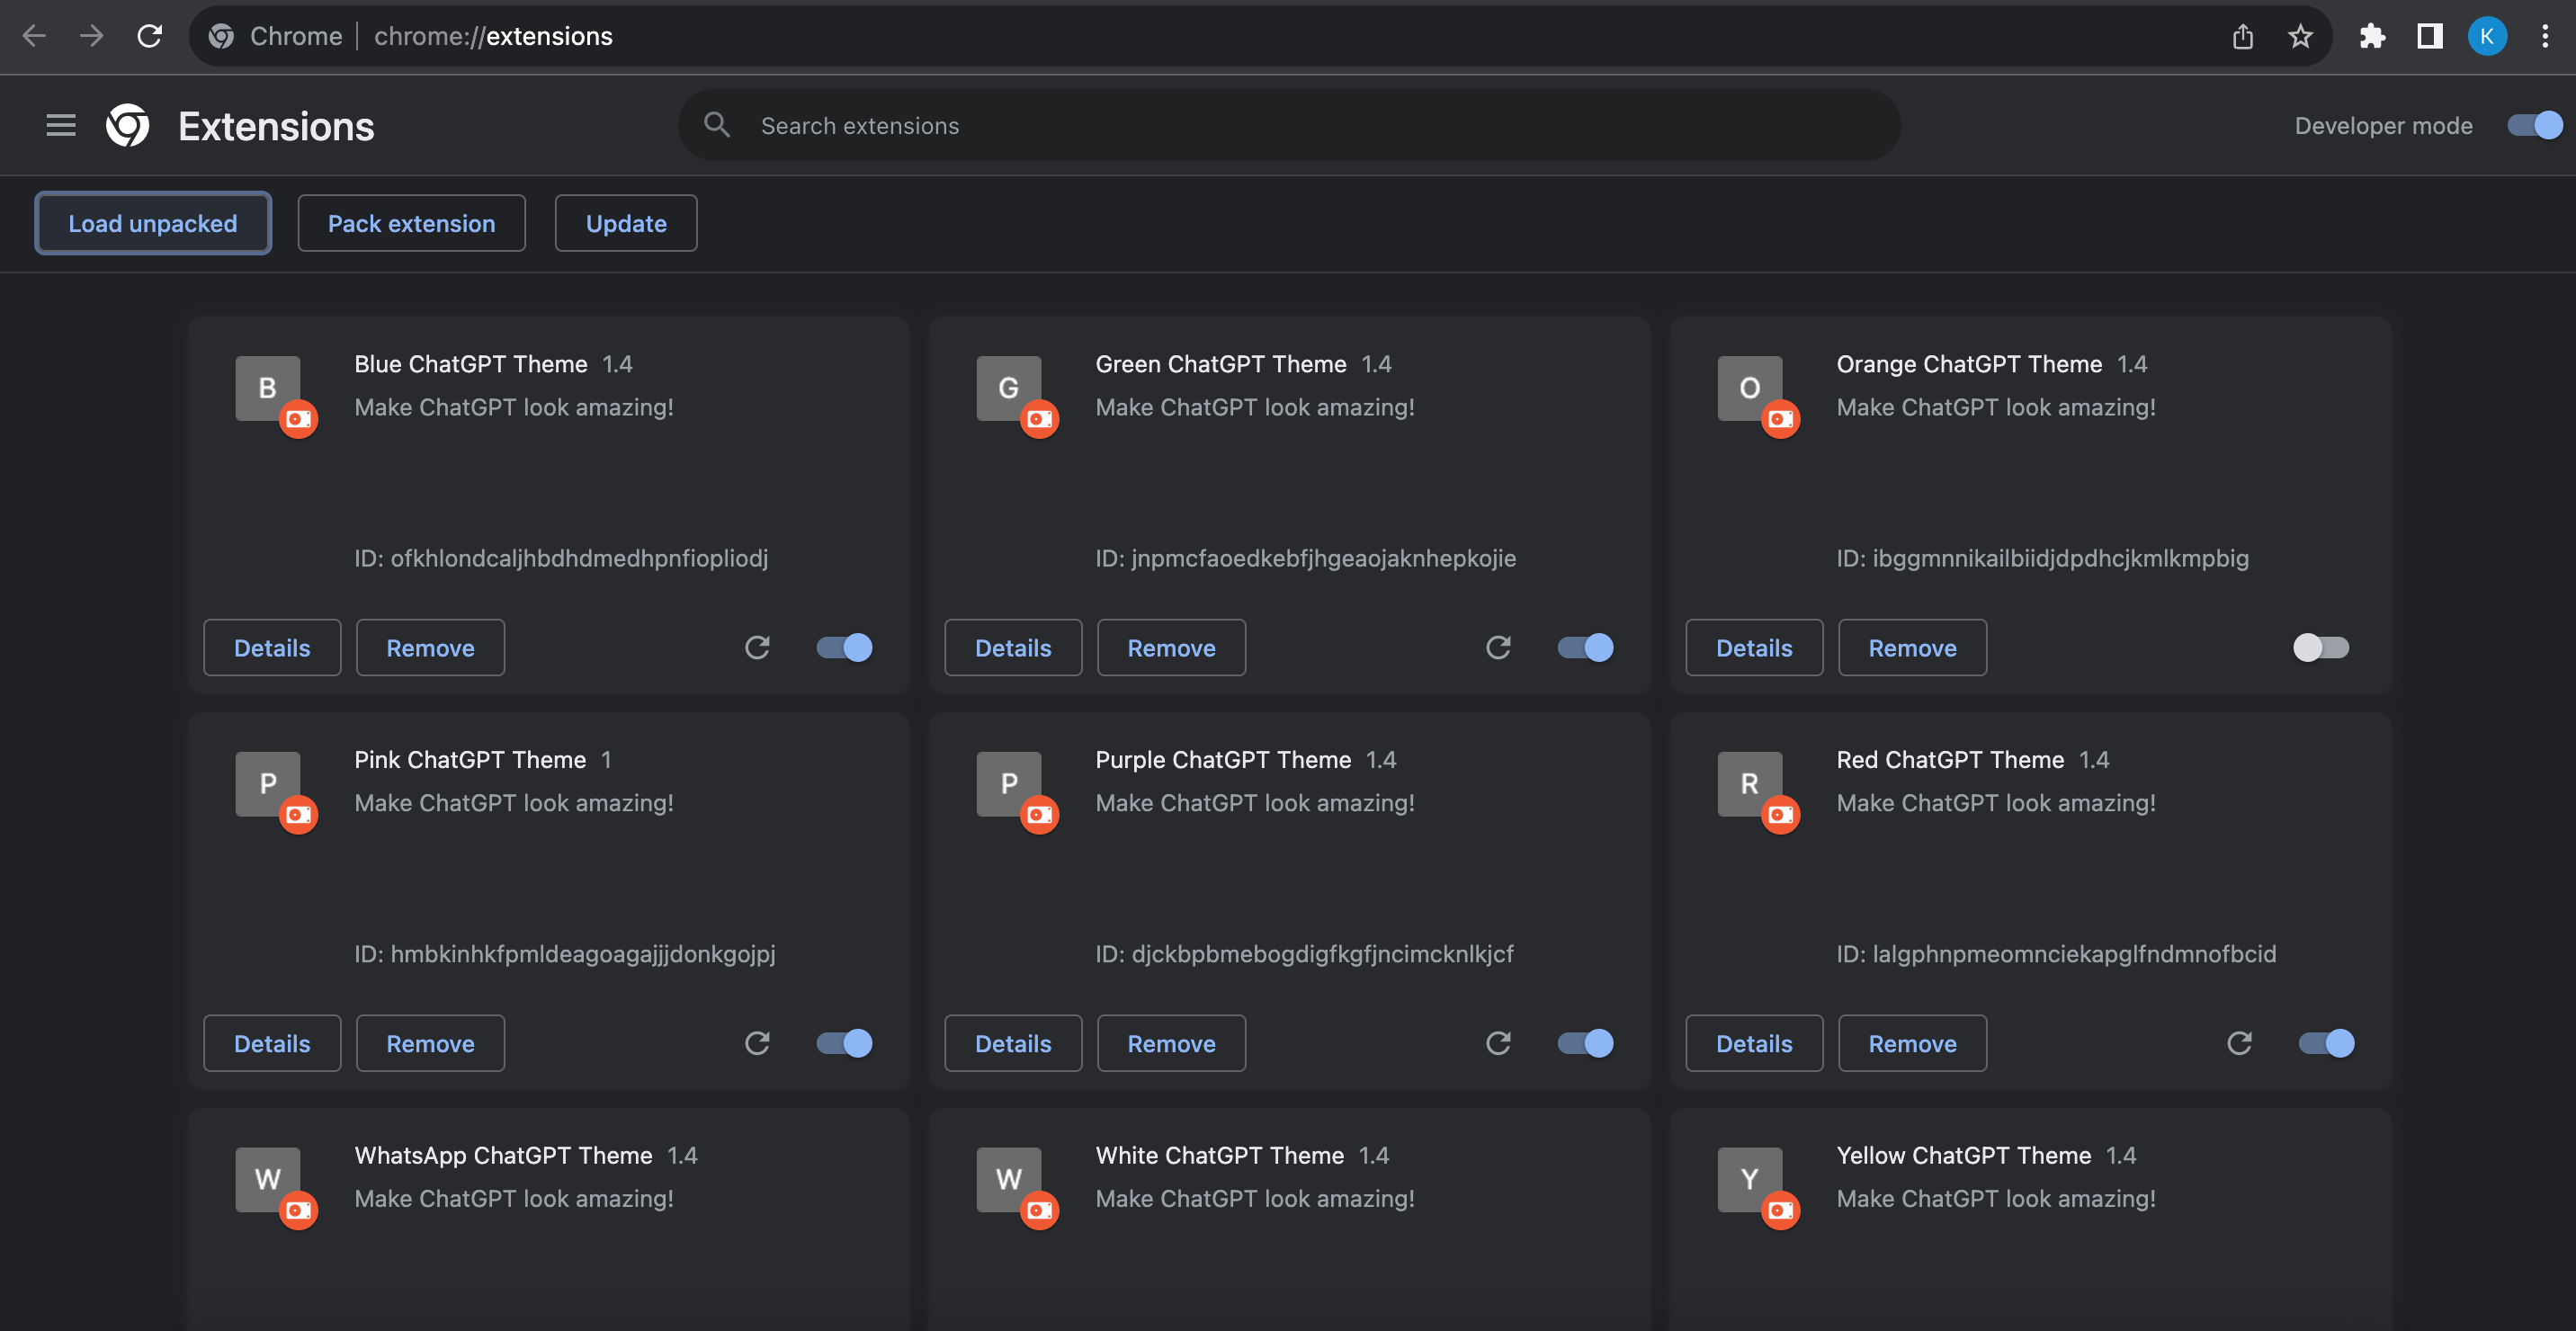The height and width of the screenshot is (1331, 2576).
Task: Open Chrome three-dot menu
Action: point(2545,37)
